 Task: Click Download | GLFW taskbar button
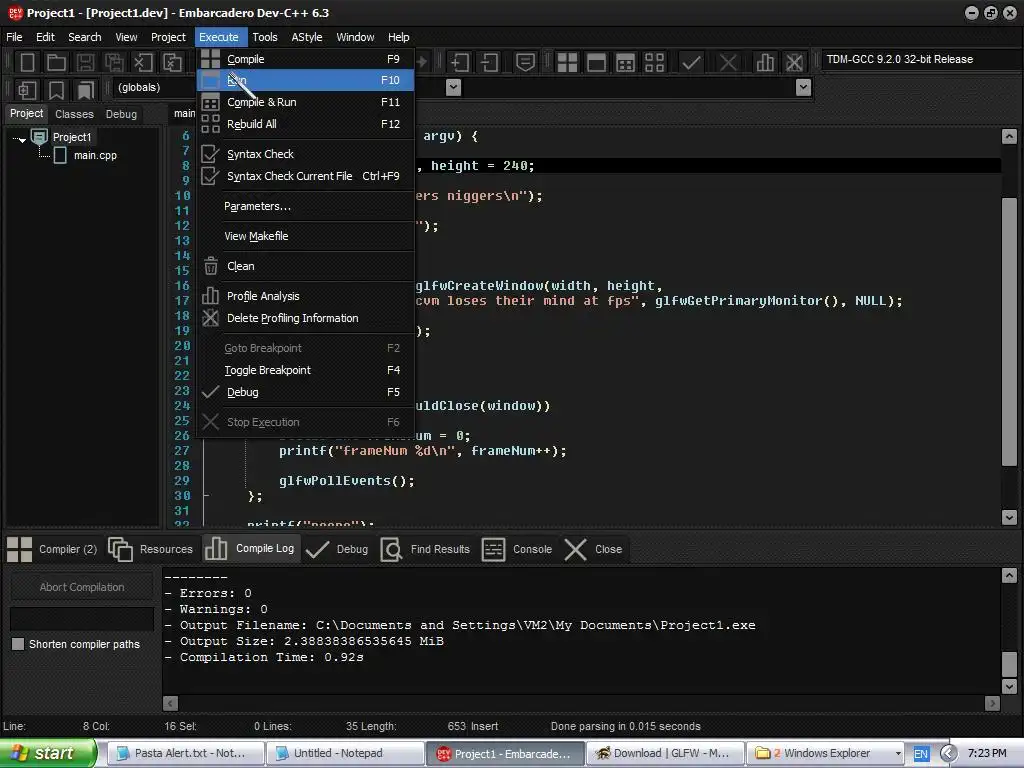[666, 753]
